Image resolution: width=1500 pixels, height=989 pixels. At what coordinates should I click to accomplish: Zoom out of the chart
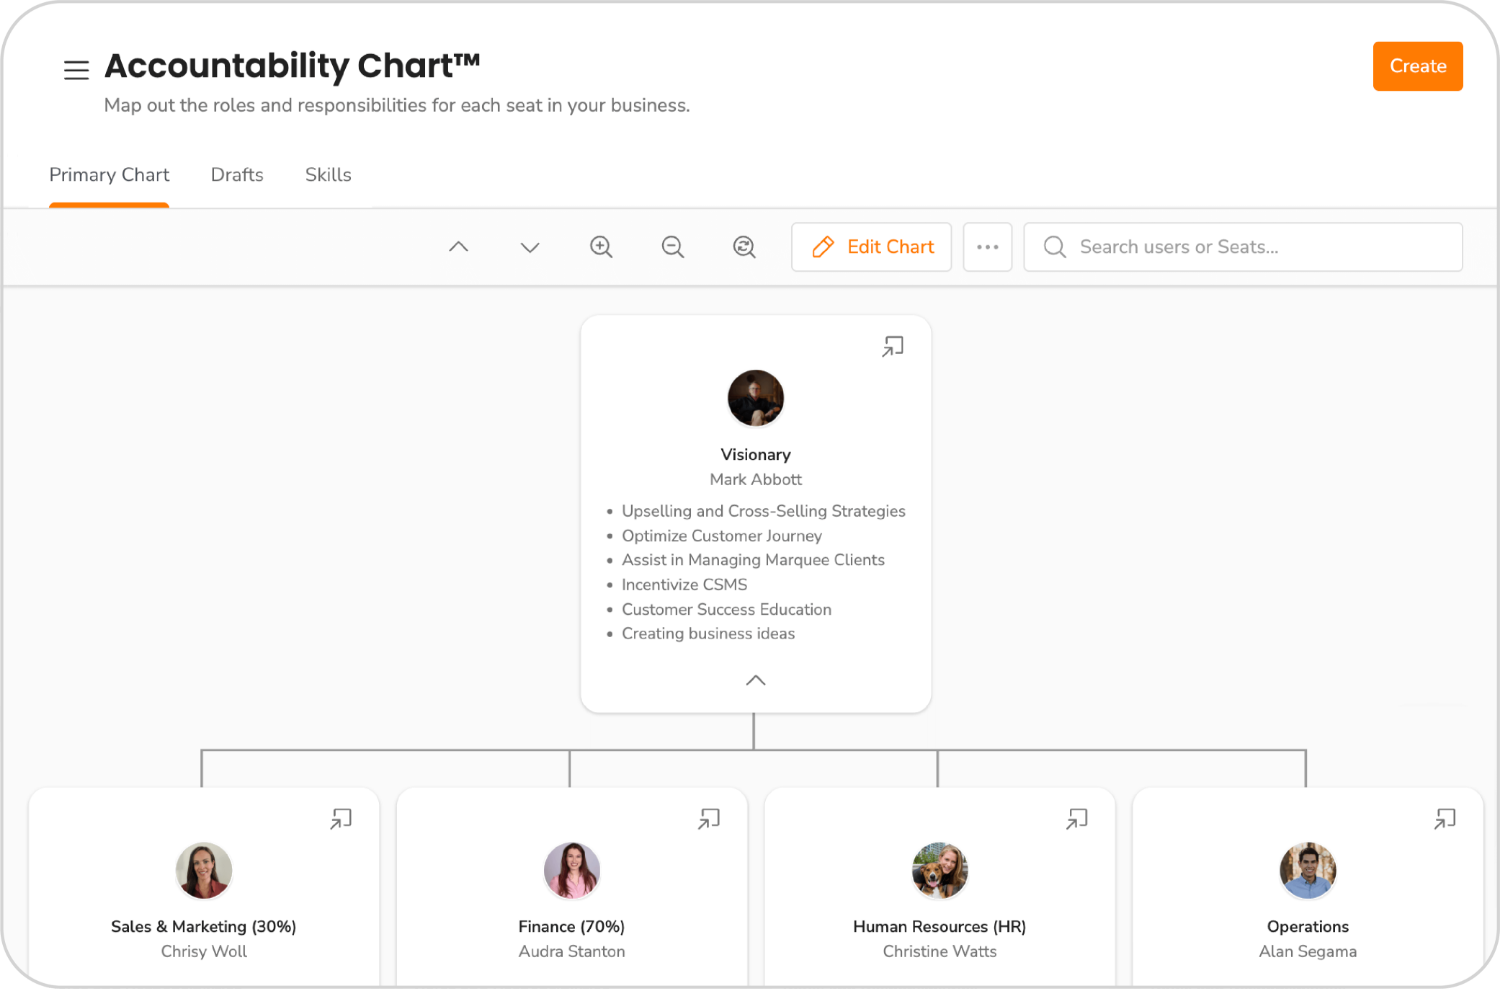pos(673,247)
